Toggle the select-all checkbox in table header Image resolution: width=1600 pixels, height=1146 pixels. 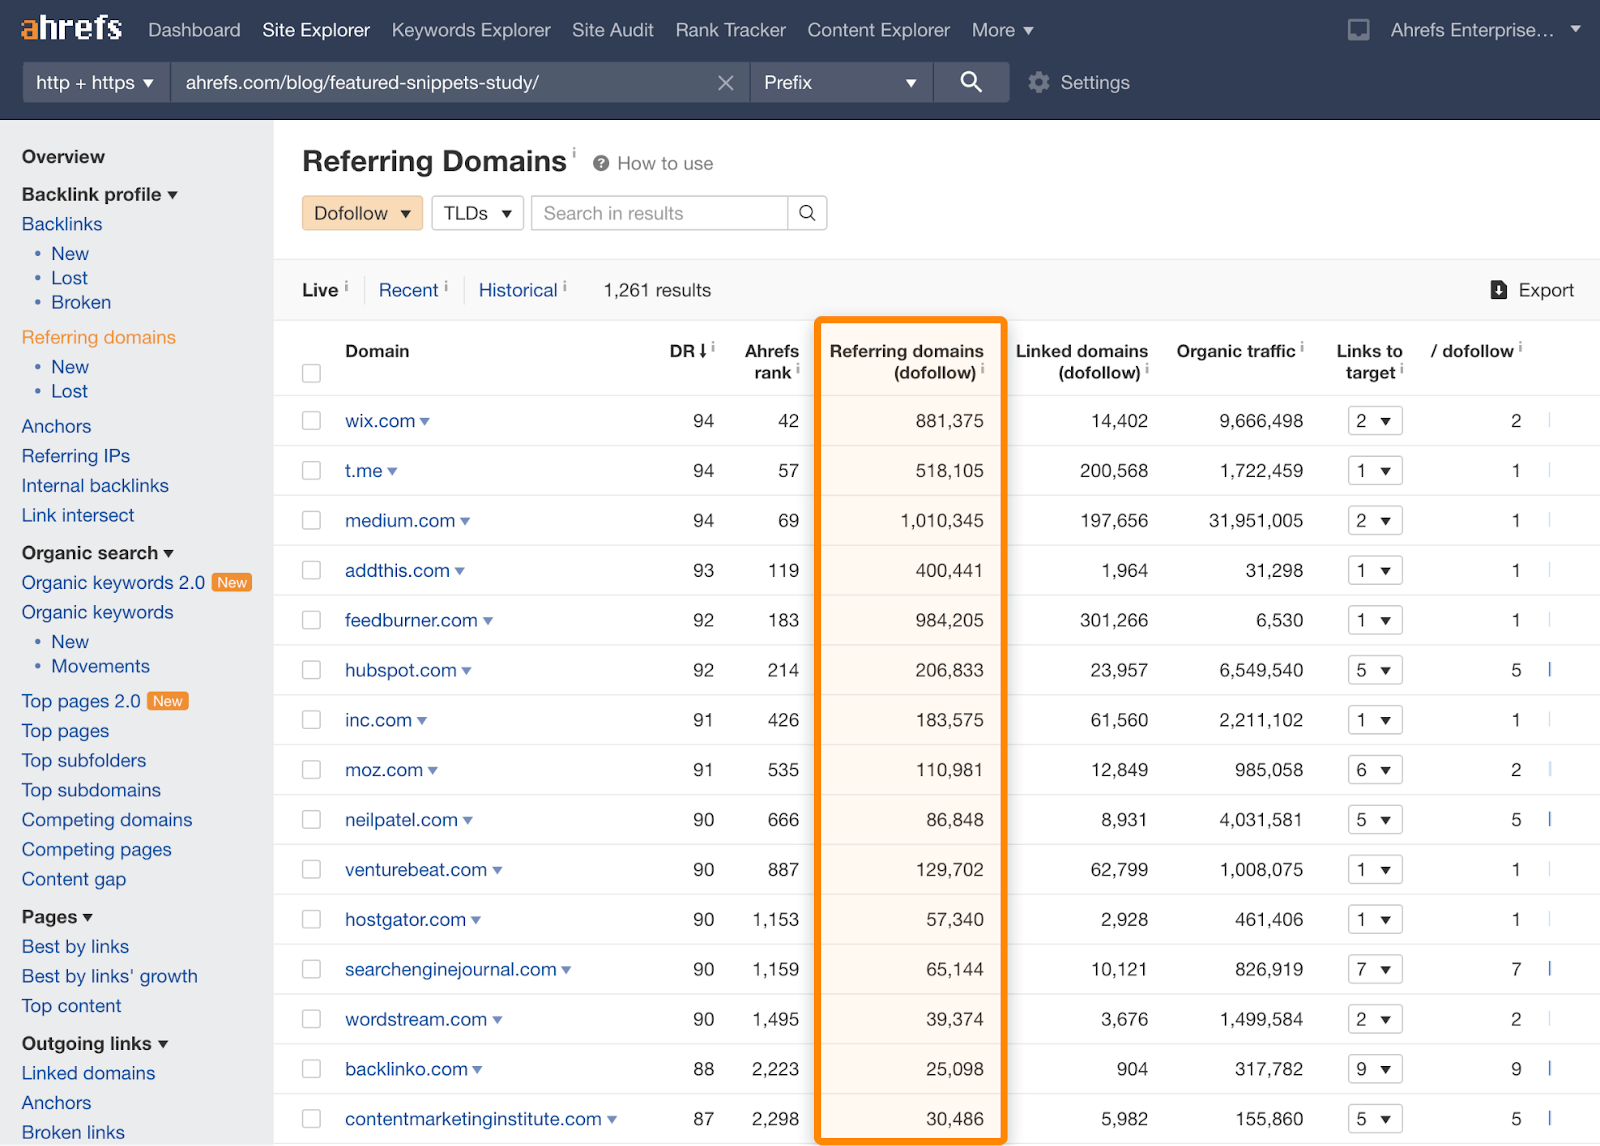click(312, 373)
